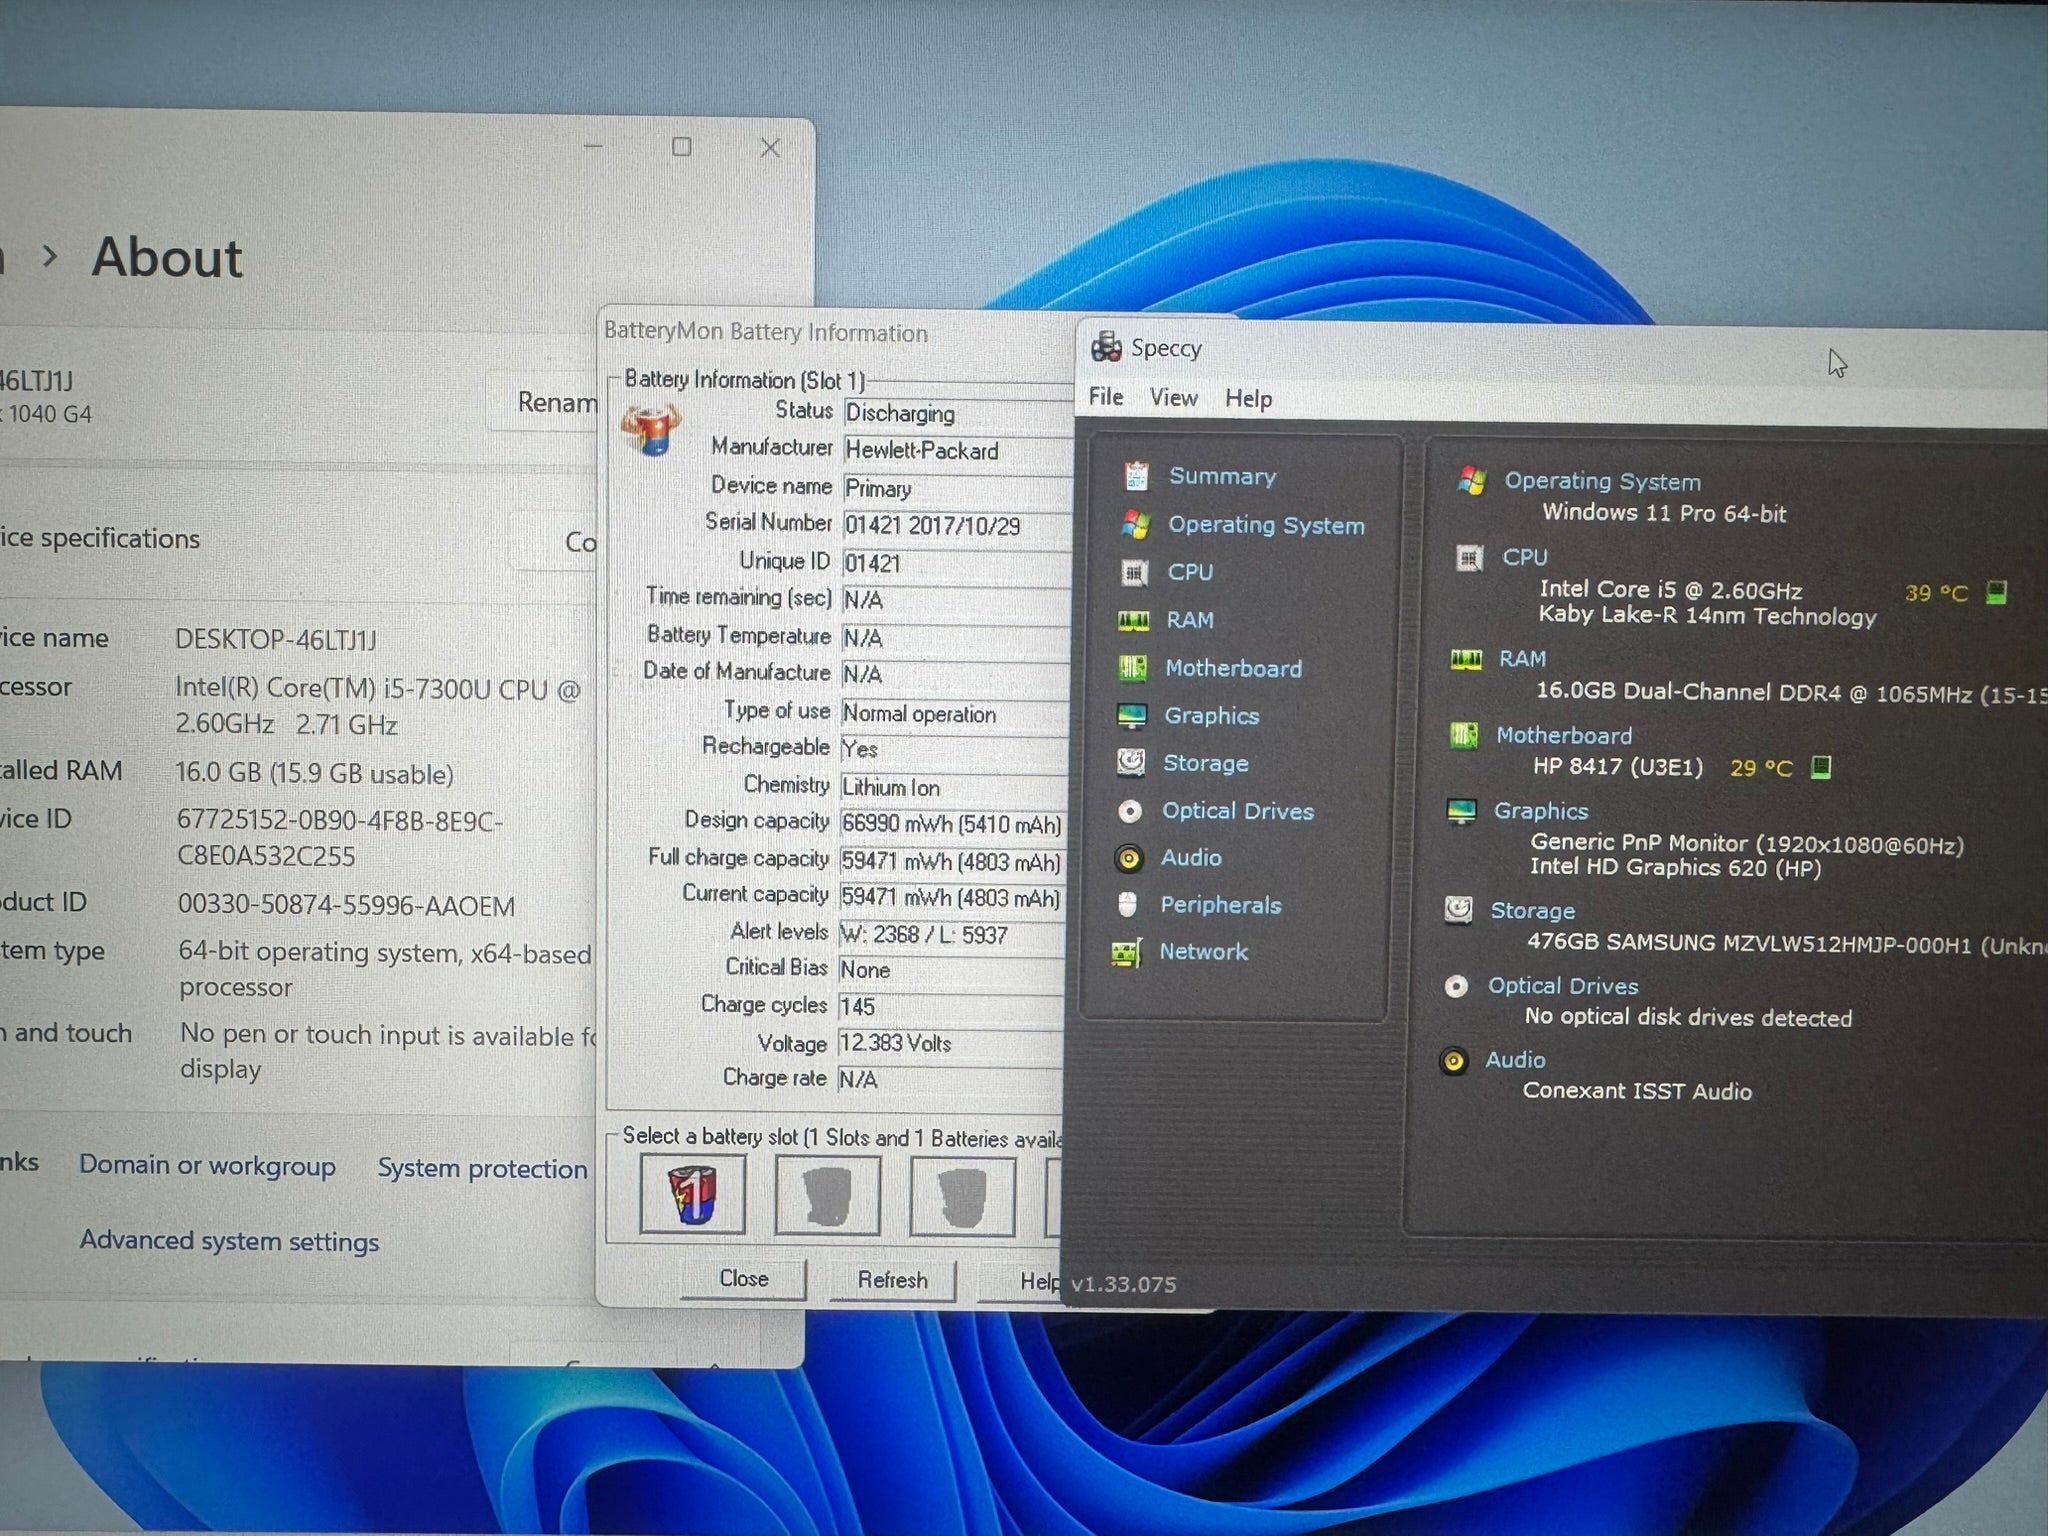Click the Storage icon in Speccy summary pane

pyautogui.click(x=1459, y=910)
